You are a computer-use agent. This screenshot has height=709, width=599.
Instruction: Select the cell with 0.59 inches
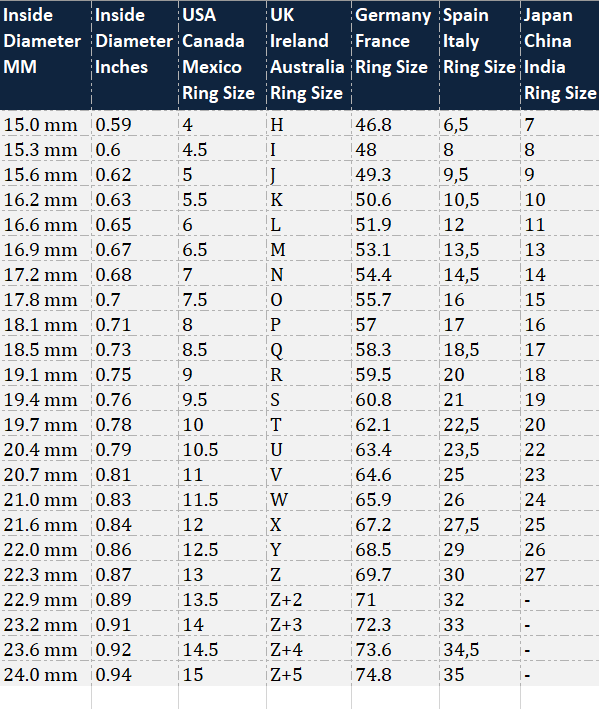point(135,123)
